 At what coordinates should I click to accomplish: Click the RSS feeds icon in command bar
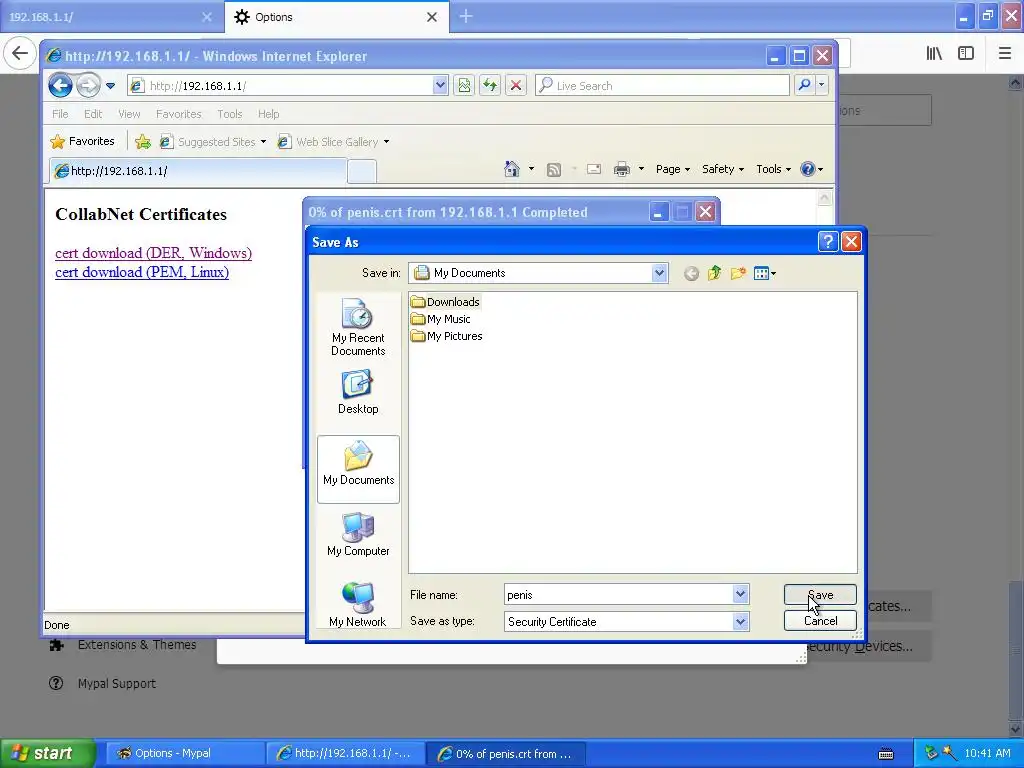click(x=554, y=170)
